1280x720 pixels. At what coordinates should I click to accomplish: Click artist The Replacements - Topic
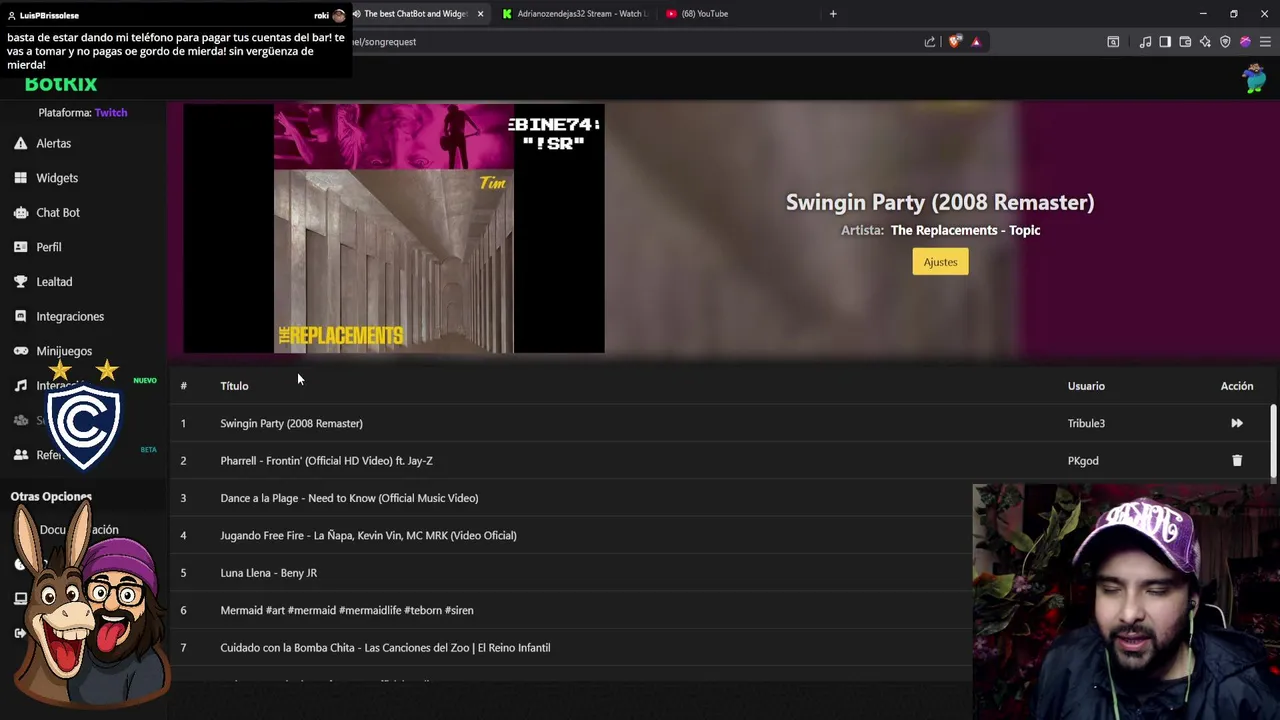pos(965,230)
